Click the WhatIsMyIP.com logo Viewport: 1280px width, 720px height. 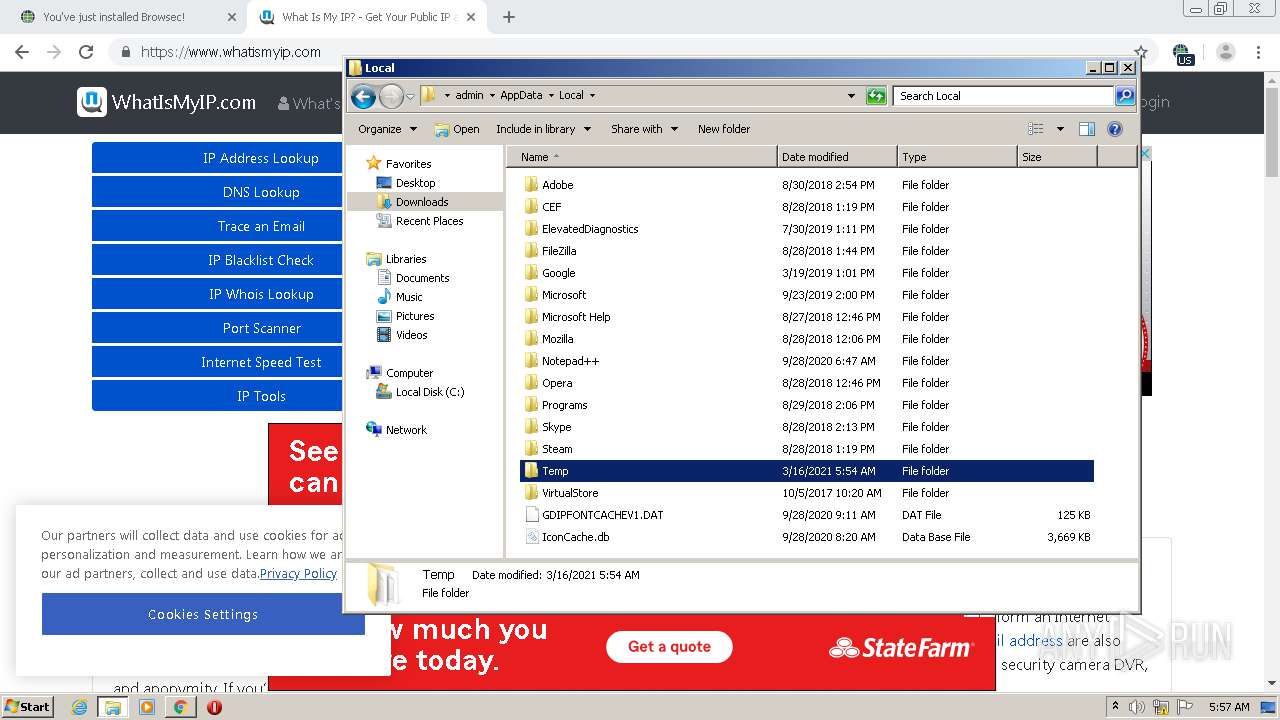click(x=167, y=102)
